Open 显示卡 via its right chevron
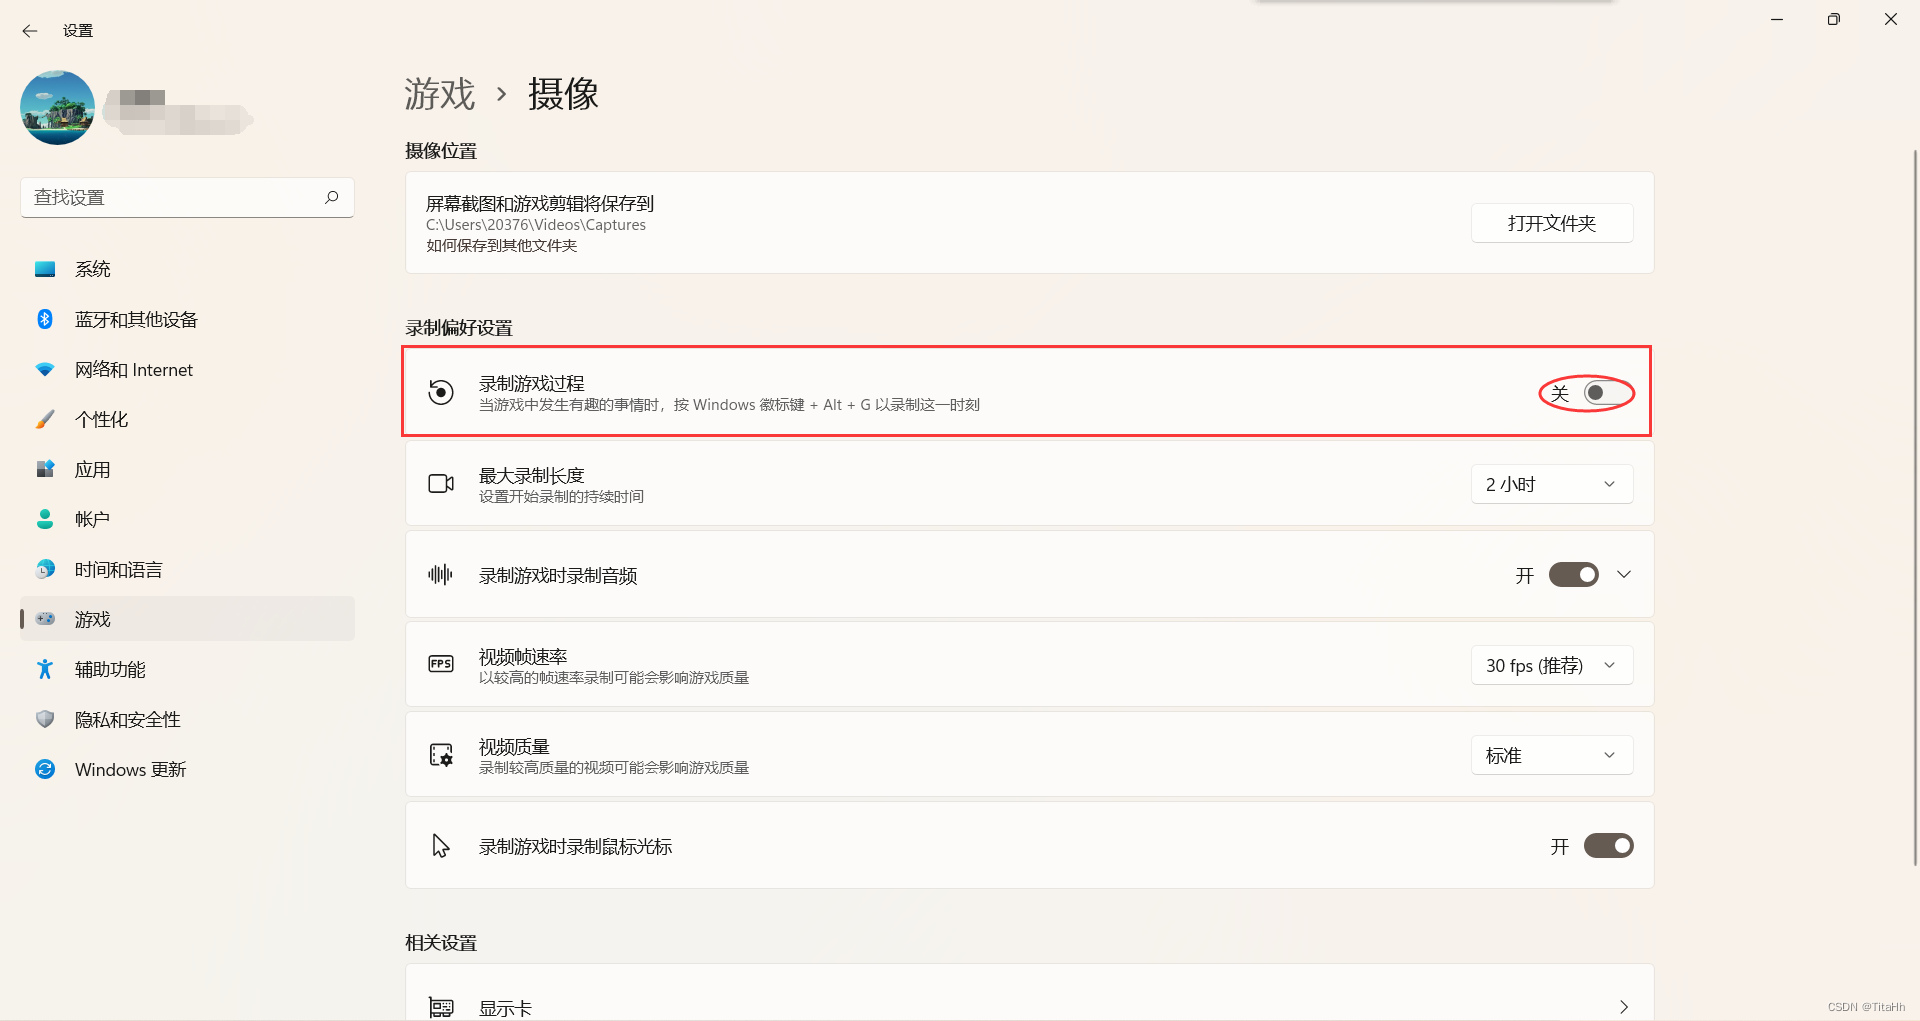The image size is (1920, 1021). 1624,1007
